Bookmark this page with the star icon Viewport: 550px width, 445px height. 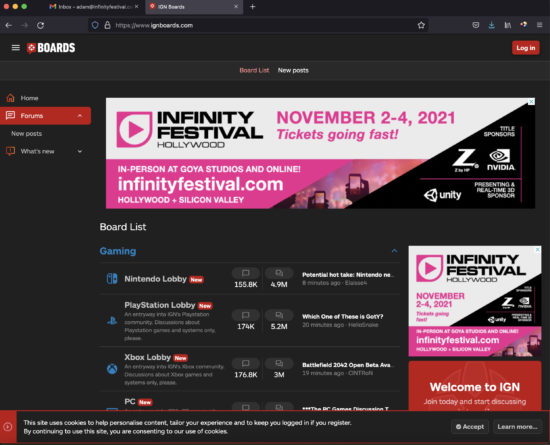(x=421, y=25)
